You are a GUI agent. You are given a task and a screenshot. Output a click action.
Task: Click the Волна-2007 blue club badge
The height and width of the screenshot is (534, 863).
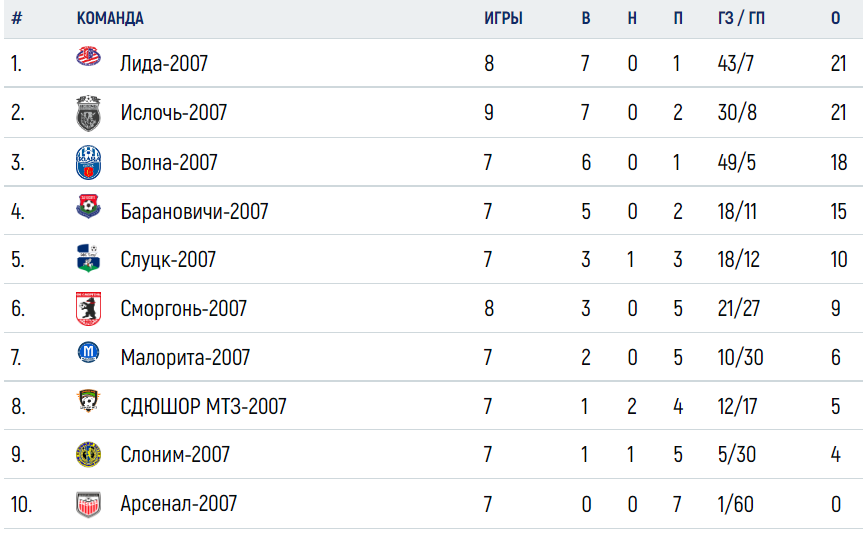[88, 162]
